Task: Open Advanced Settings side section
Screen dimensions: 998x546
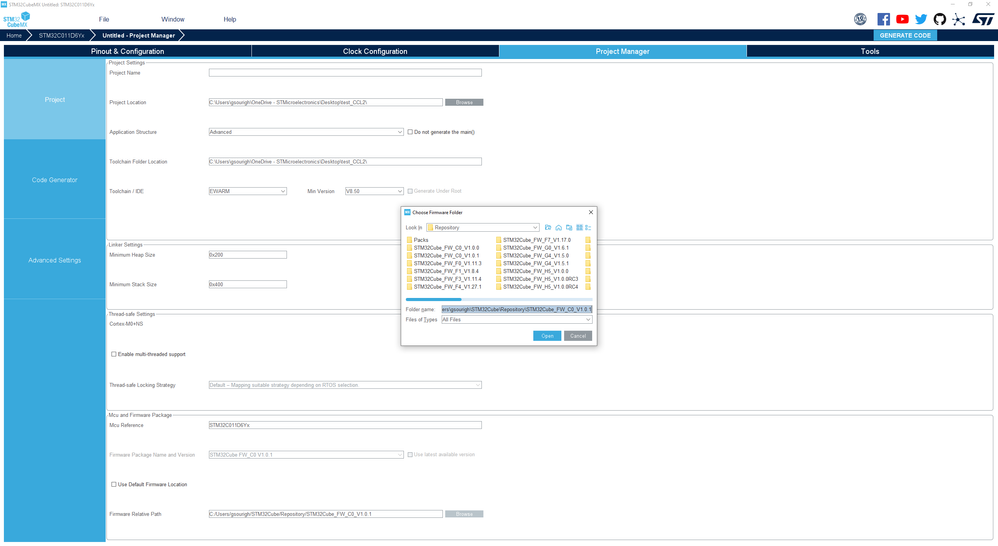Action: click(x=55, y=260)
